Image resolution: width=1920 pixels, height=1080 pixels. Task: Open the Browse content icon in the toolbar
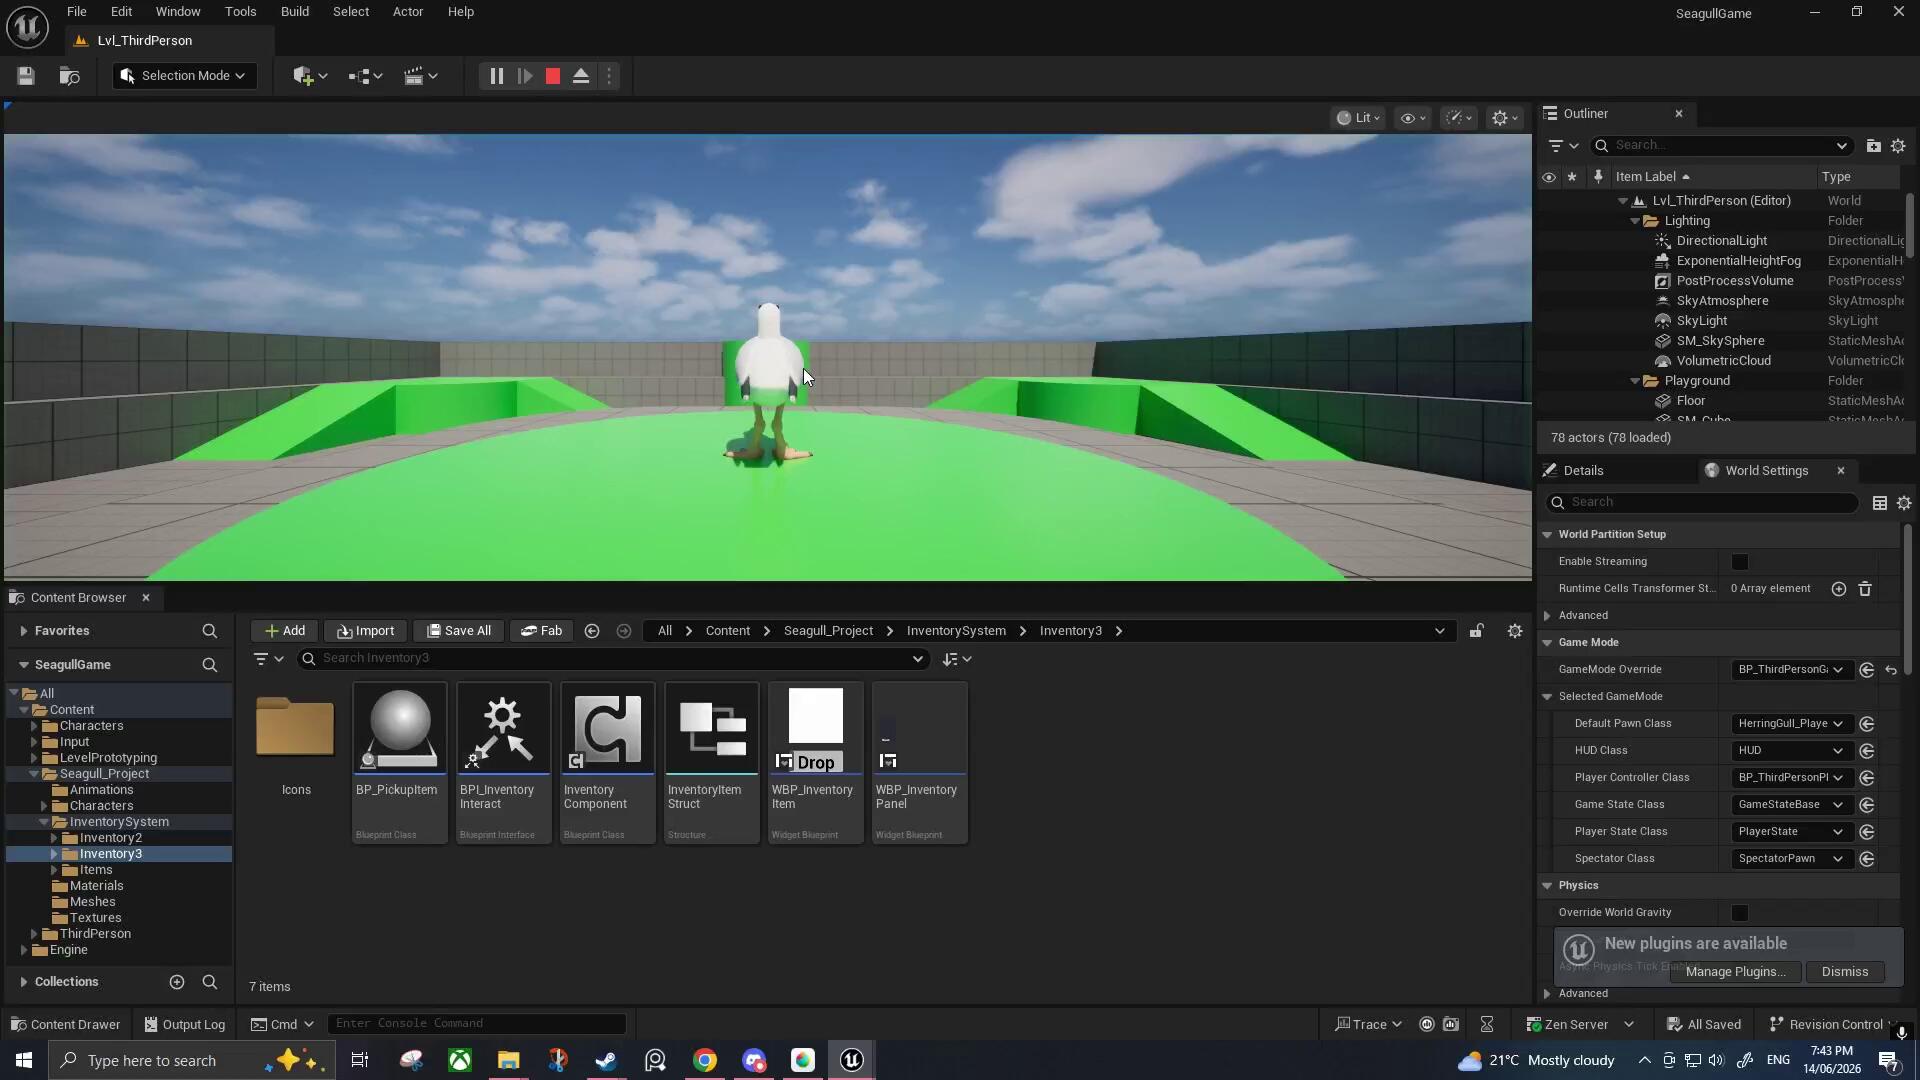[69, 76]
